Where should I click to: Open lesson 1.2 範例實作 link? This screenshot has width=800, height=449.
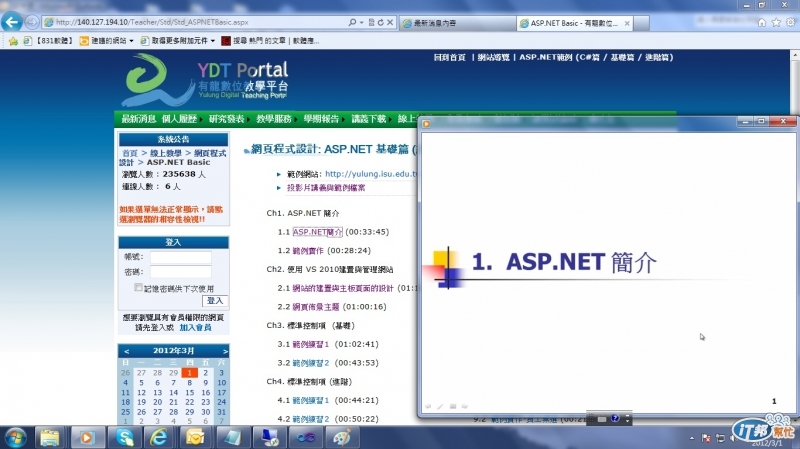tap(308, 251)
